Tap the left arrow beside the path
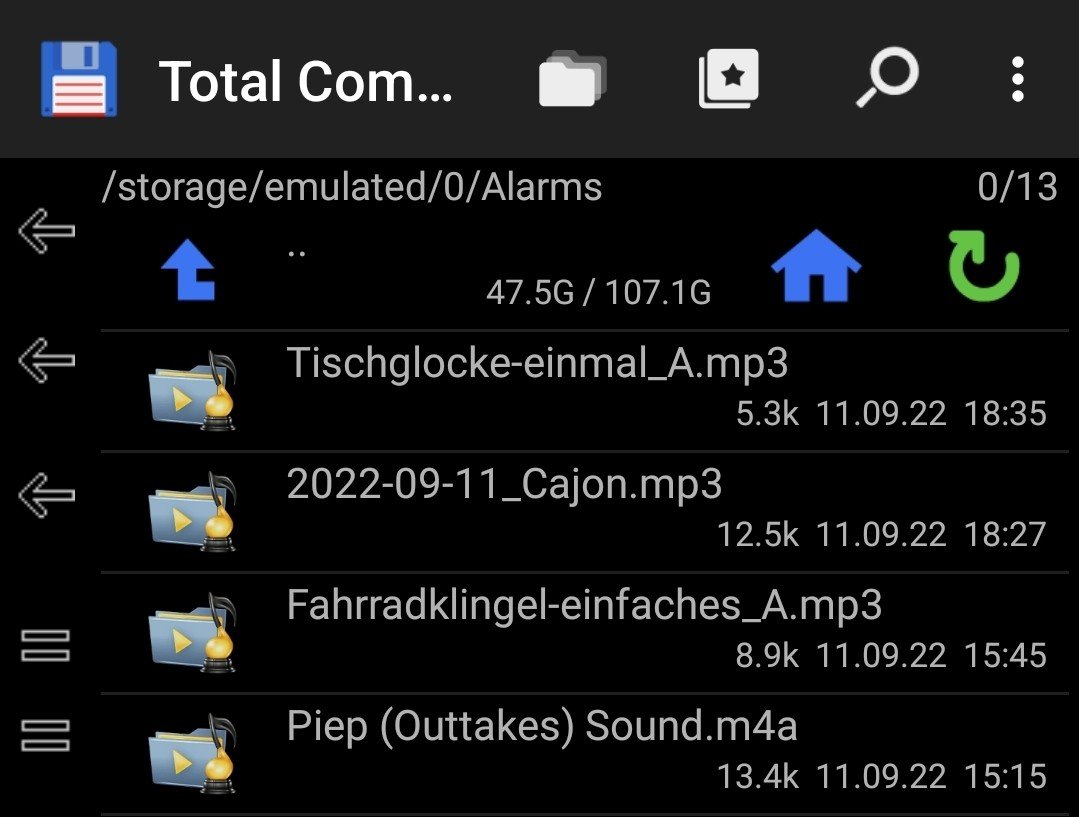Screen dimensions: 1079x817 (x=46, y=232)
